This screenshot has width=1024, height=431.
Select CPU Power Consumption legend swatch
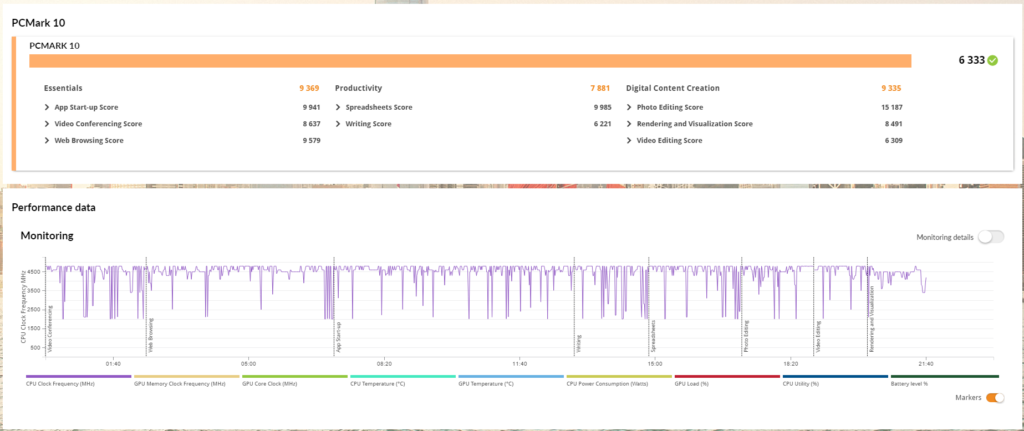click(x=619, y=377)
